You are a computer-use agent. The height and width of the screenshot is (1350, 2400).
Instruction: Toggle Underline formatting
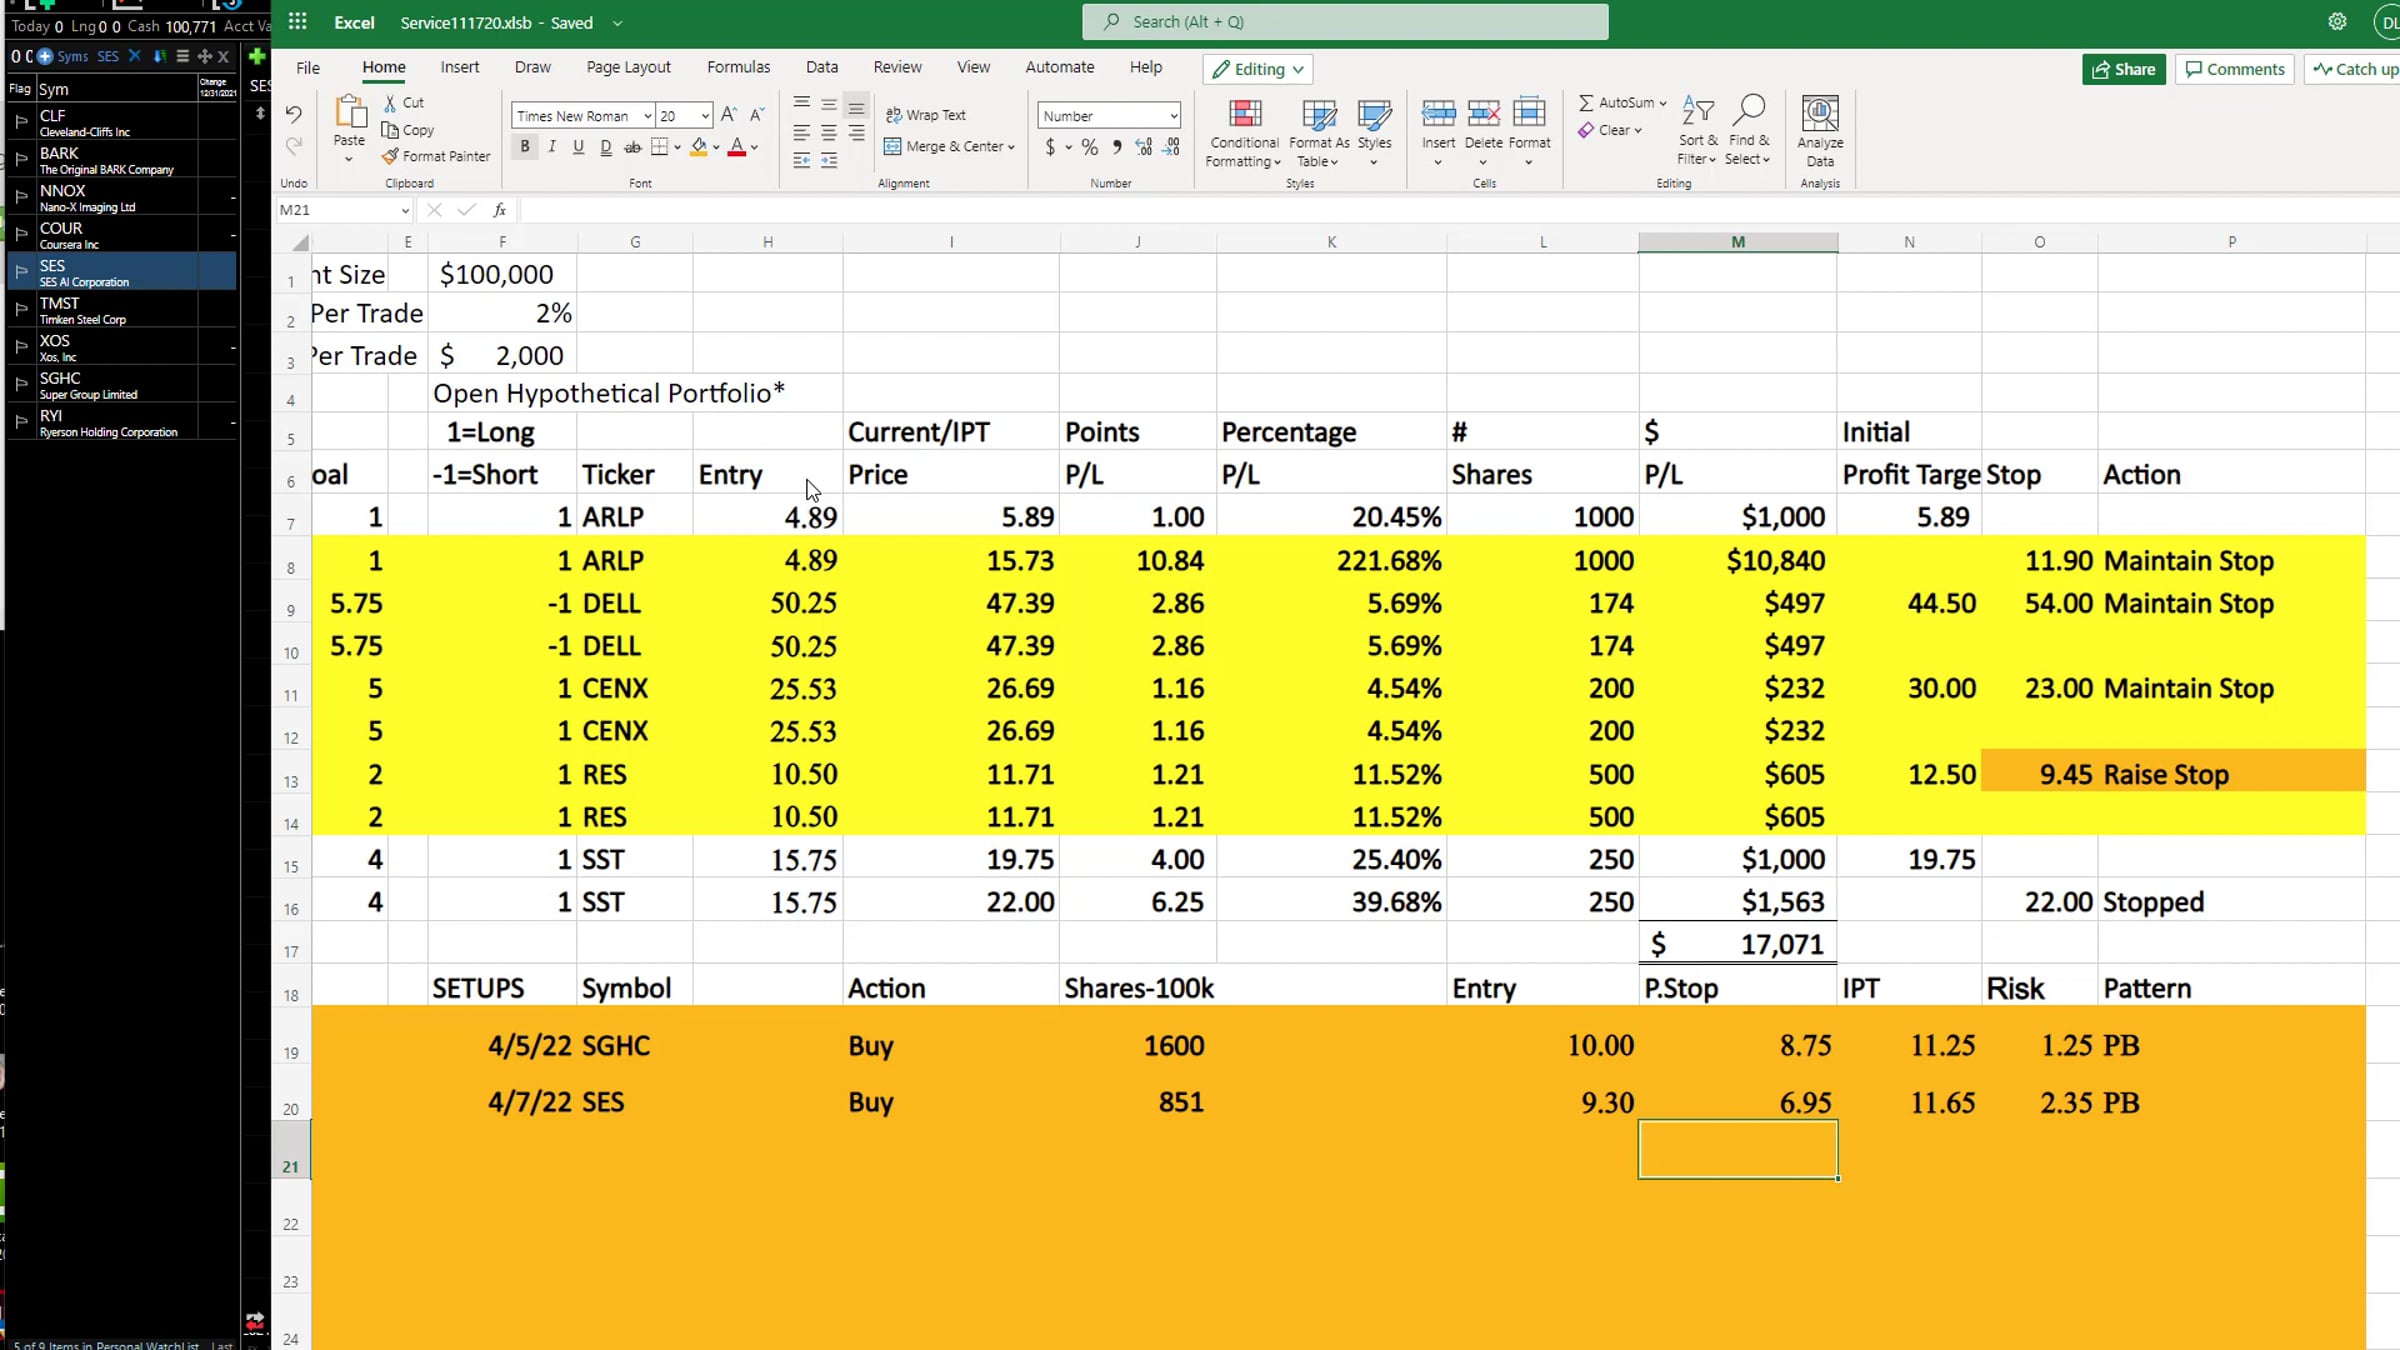pyautogui.click(x=578, y=147)
